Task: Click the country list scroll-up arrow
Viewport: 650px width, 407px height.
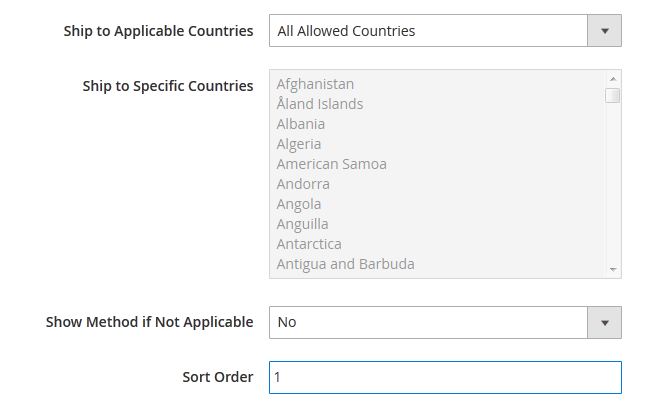Action: (x=613, y=79)
